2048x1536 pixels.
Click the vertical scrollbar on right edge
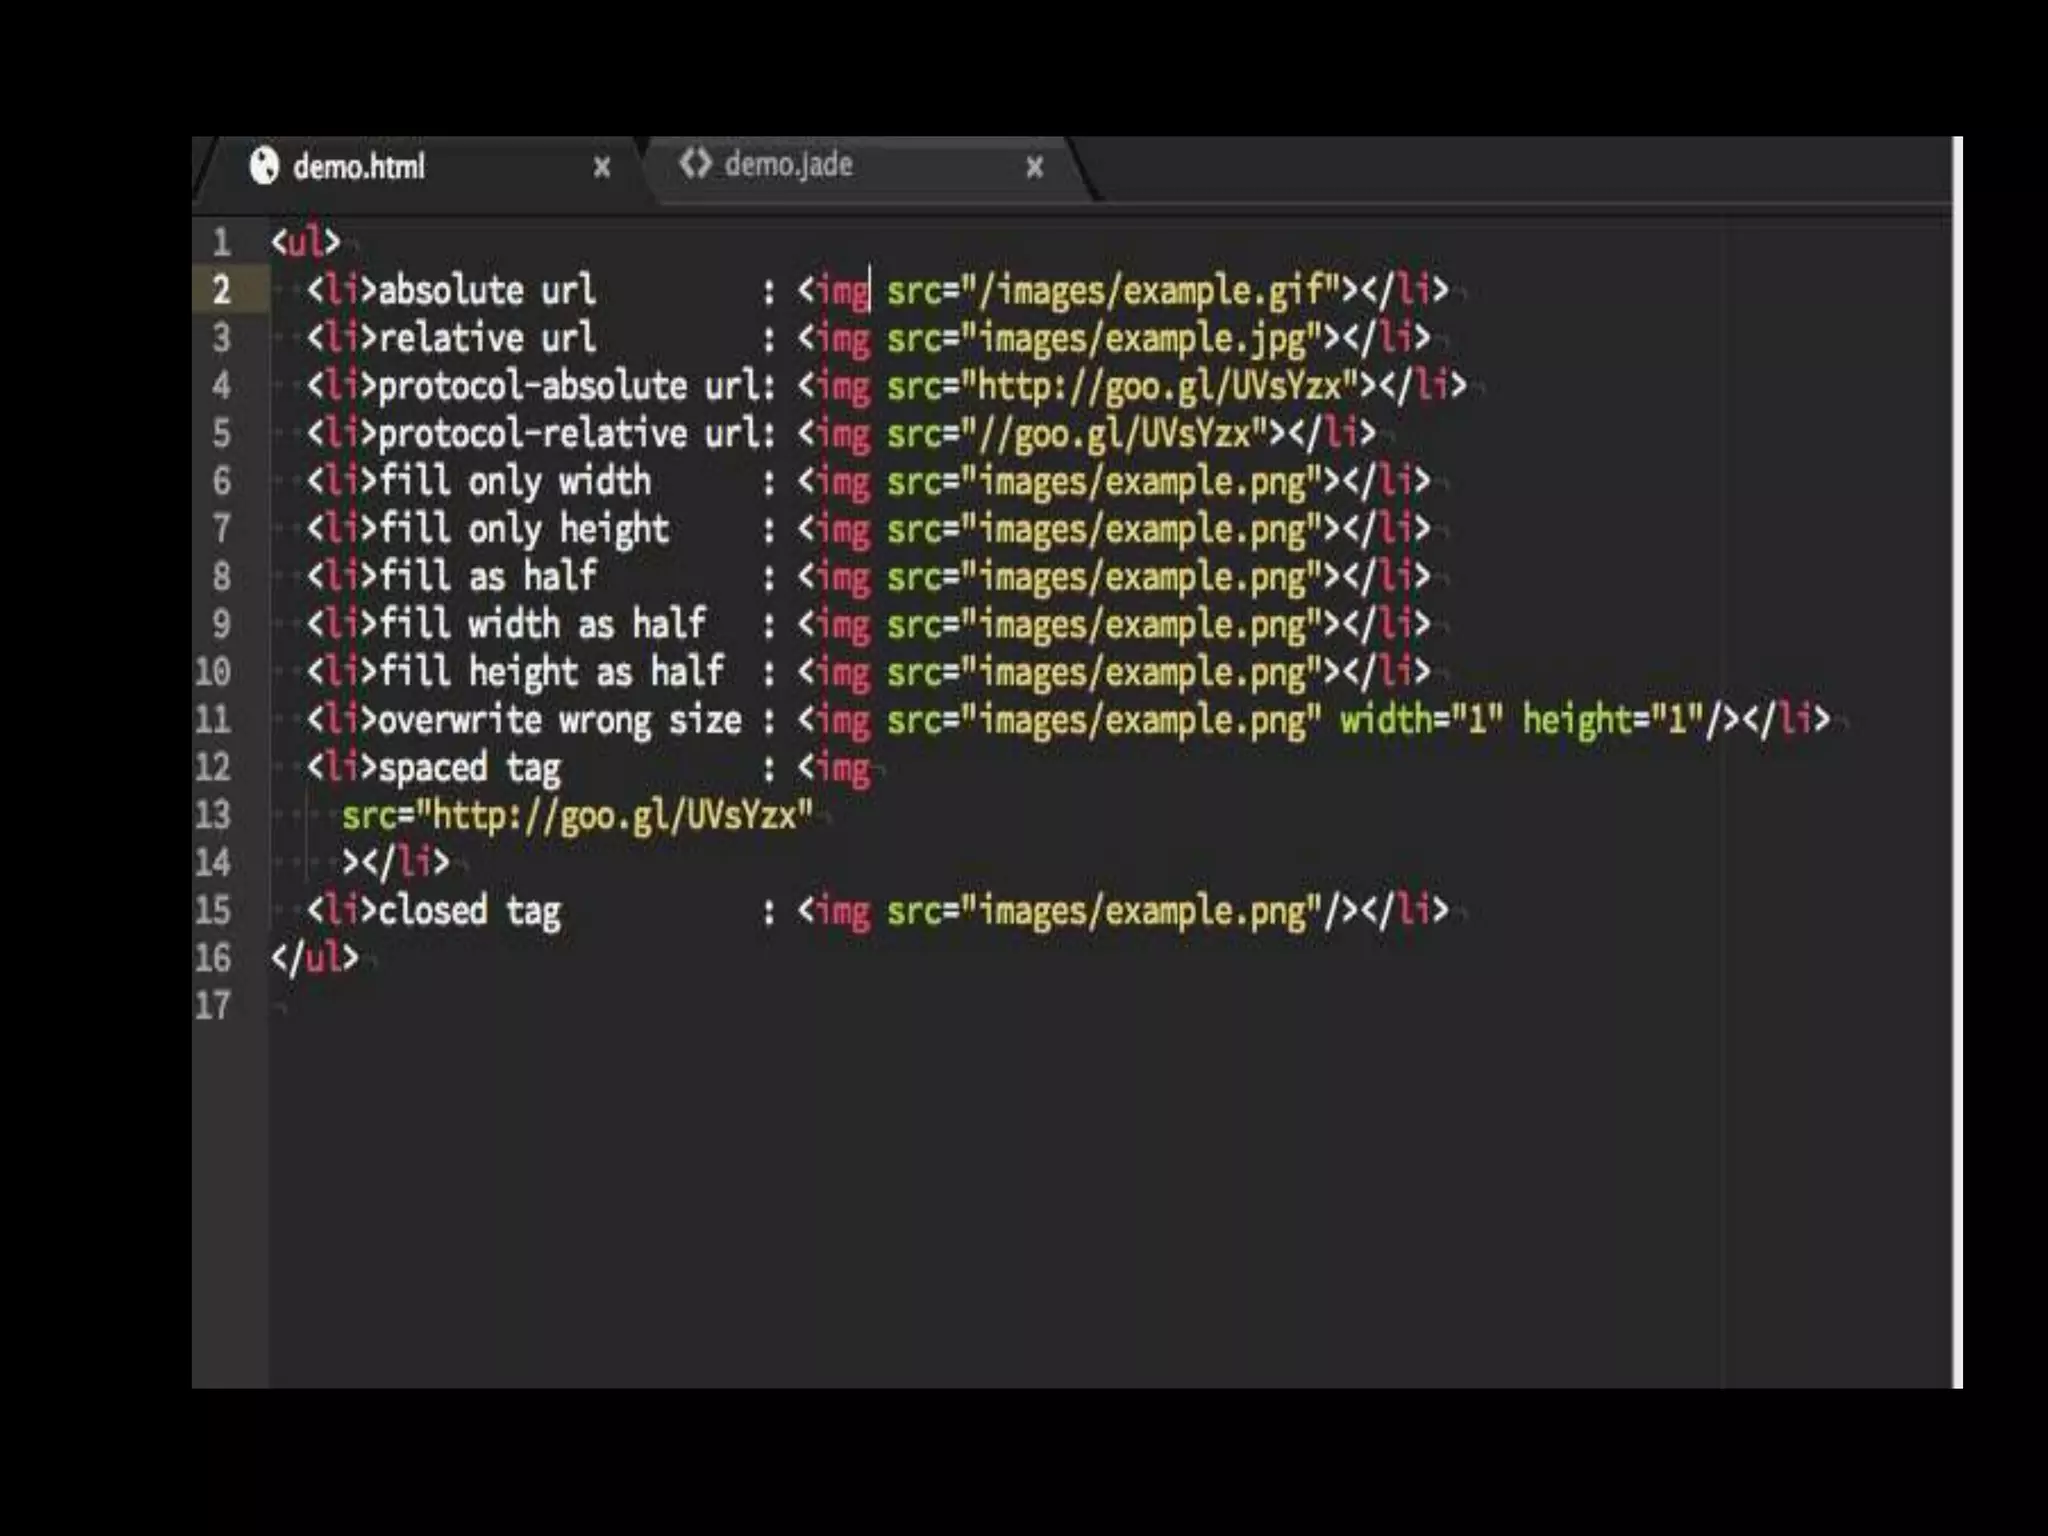click(1957, 760)
